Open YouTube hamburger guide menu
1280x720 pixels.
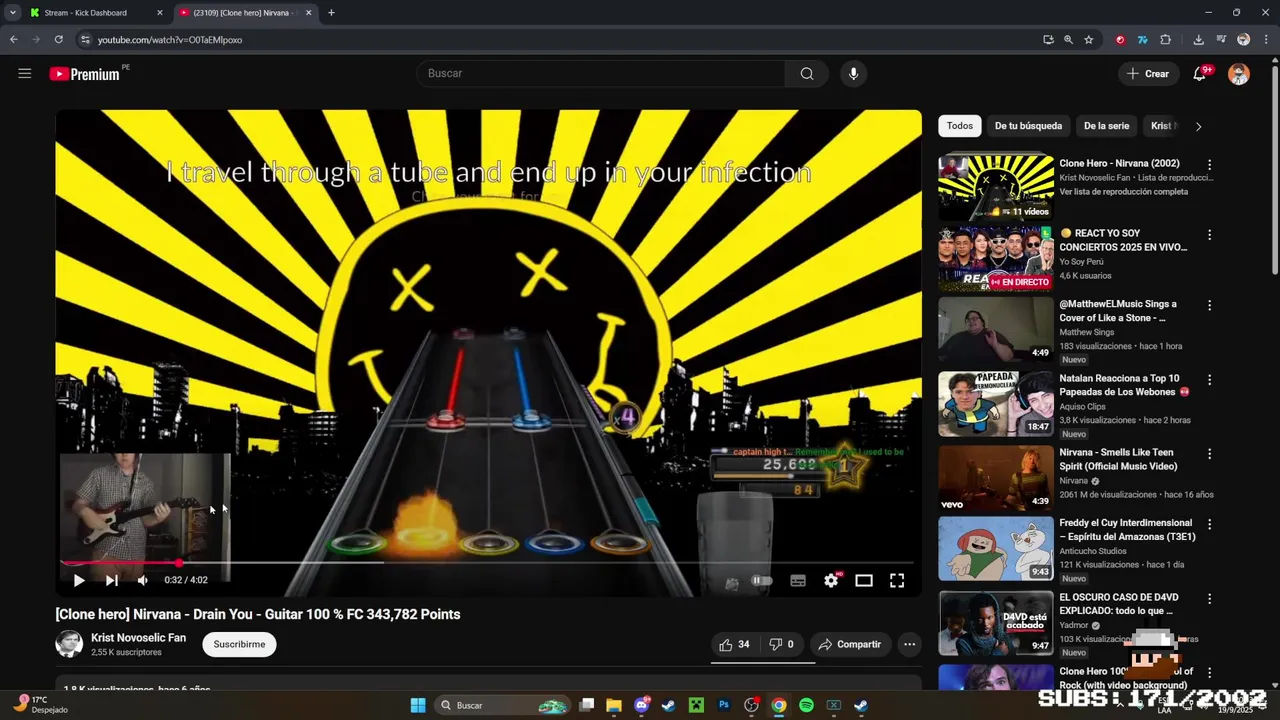pos(25,73)
